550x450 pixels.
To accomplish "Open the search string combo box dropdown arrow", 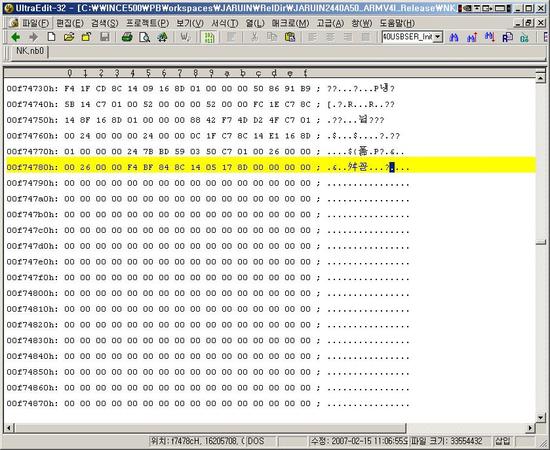I will pyautogui.click(x=438, y=37).
